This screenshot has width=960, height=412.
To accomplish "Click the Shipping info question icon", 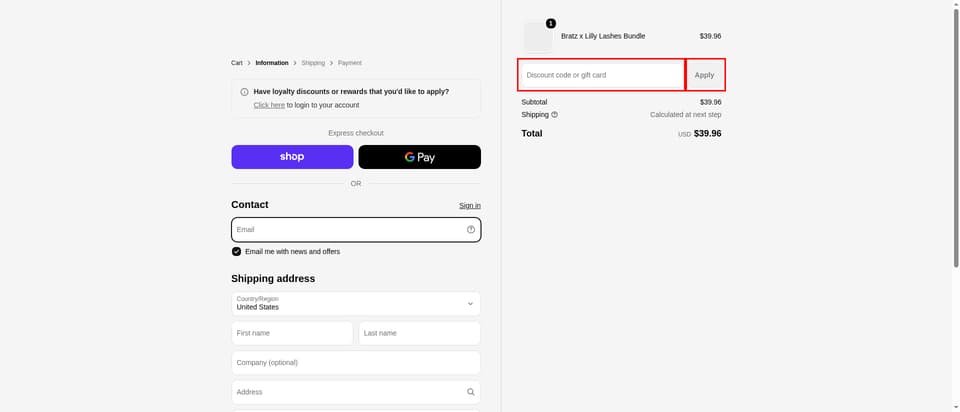I will pos(555,114).
